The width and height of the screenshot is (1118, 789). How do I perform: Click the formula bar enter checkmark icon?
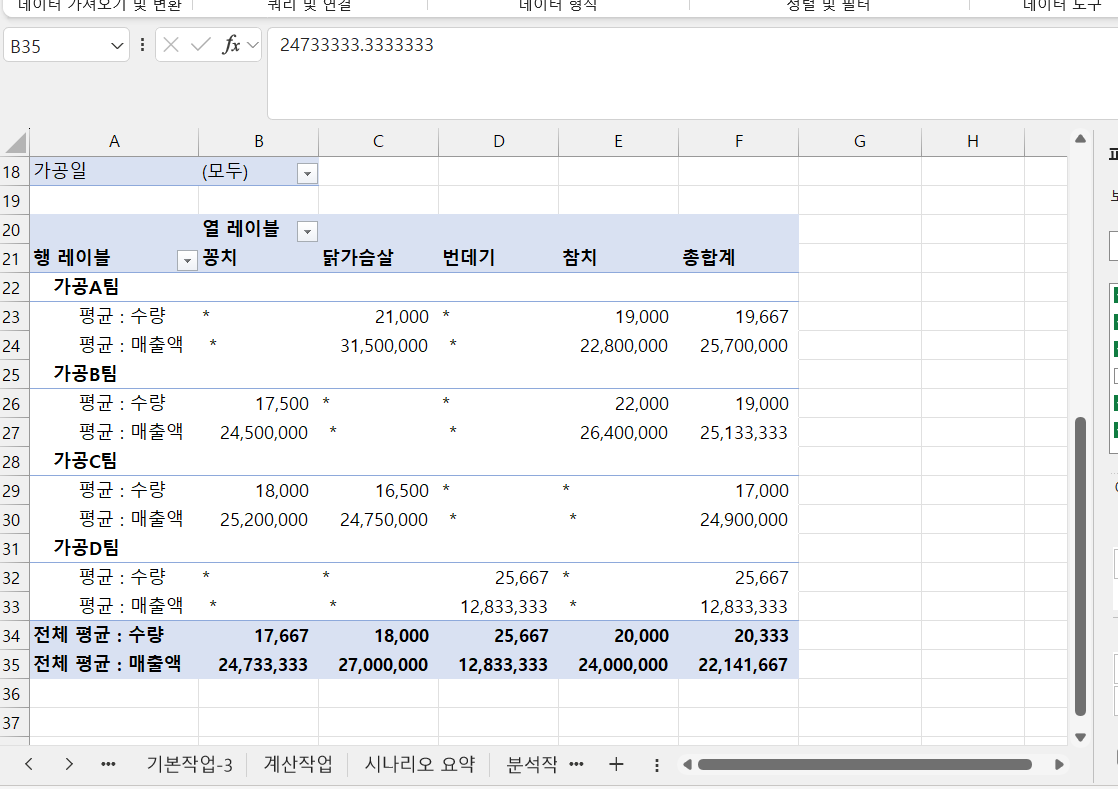tap(201, 45)
